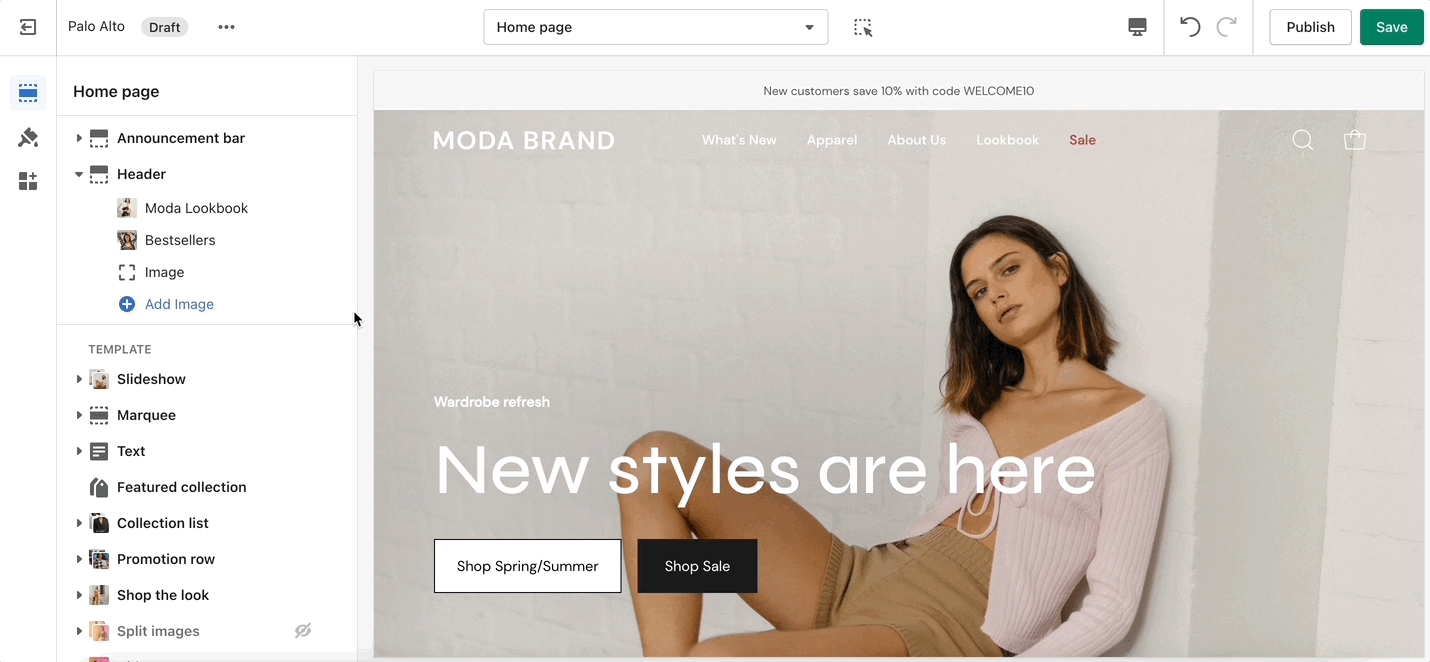1430x662 pixels.
Task: Collapse the Header section
Action: pos(79,174)
